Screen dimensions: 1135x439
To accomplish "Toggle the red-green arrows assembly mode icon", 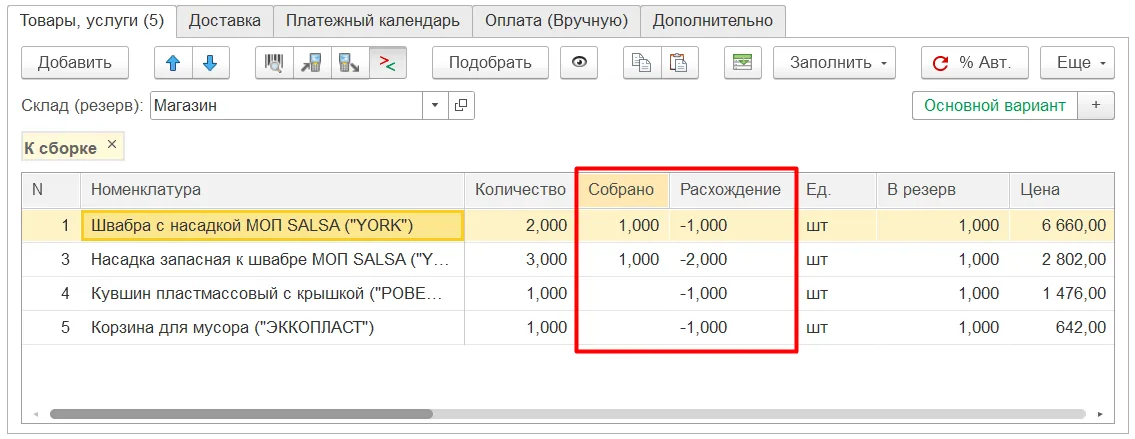I will pos(387,63).
